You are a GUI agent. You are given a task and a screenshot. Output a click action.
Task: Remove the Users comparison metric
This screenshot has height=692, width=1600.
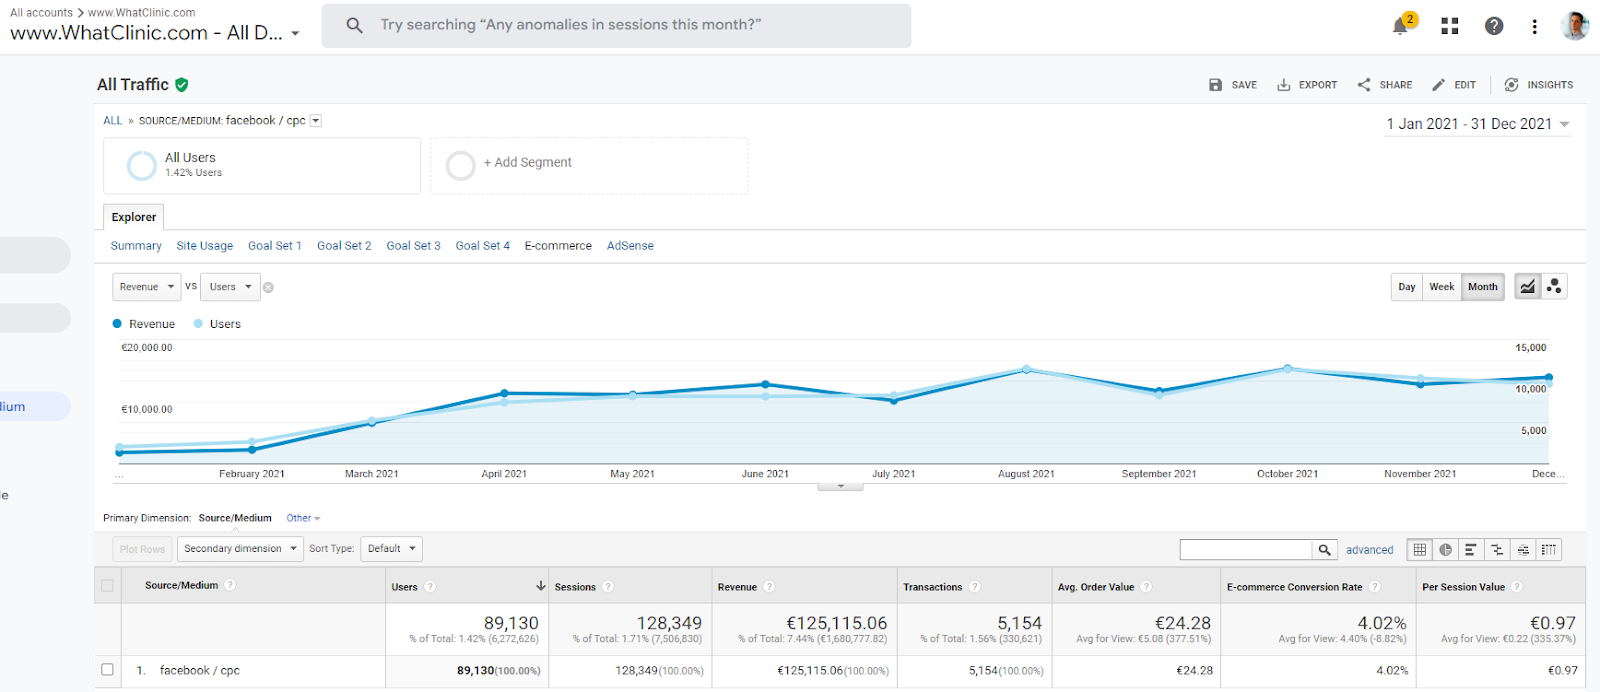point(268,288)
